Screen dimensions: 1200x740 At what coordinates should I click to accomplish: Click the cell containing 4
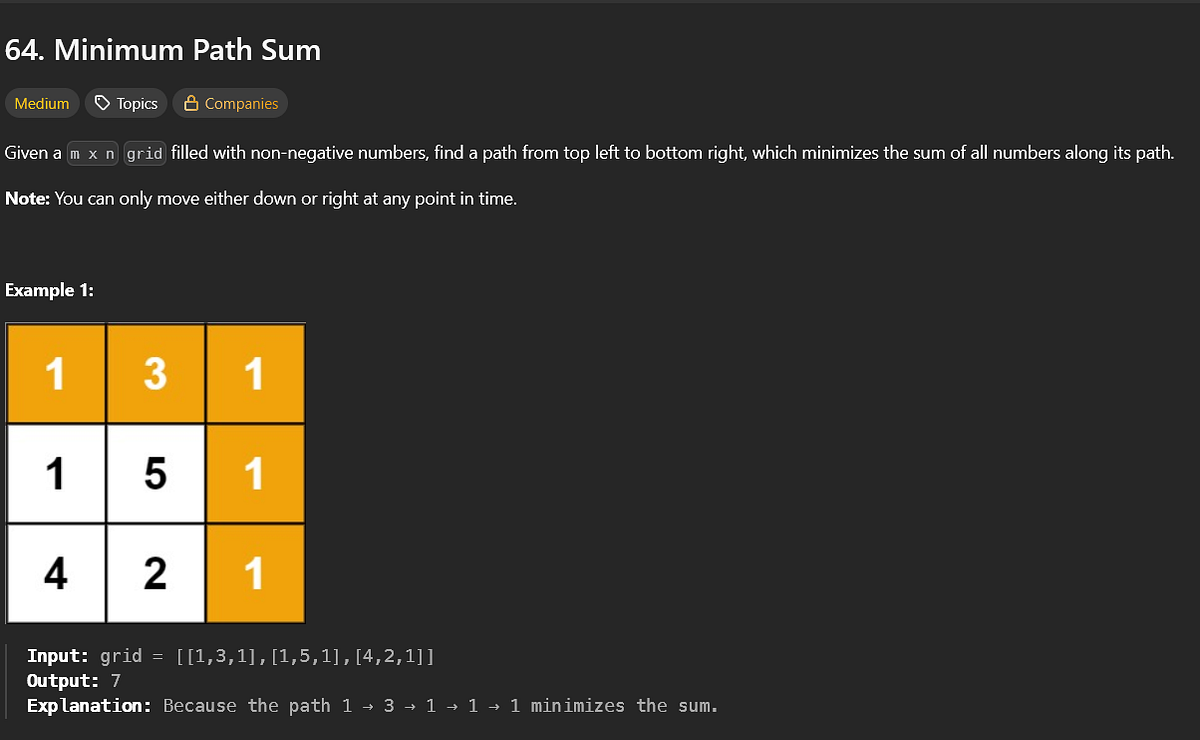56,573
